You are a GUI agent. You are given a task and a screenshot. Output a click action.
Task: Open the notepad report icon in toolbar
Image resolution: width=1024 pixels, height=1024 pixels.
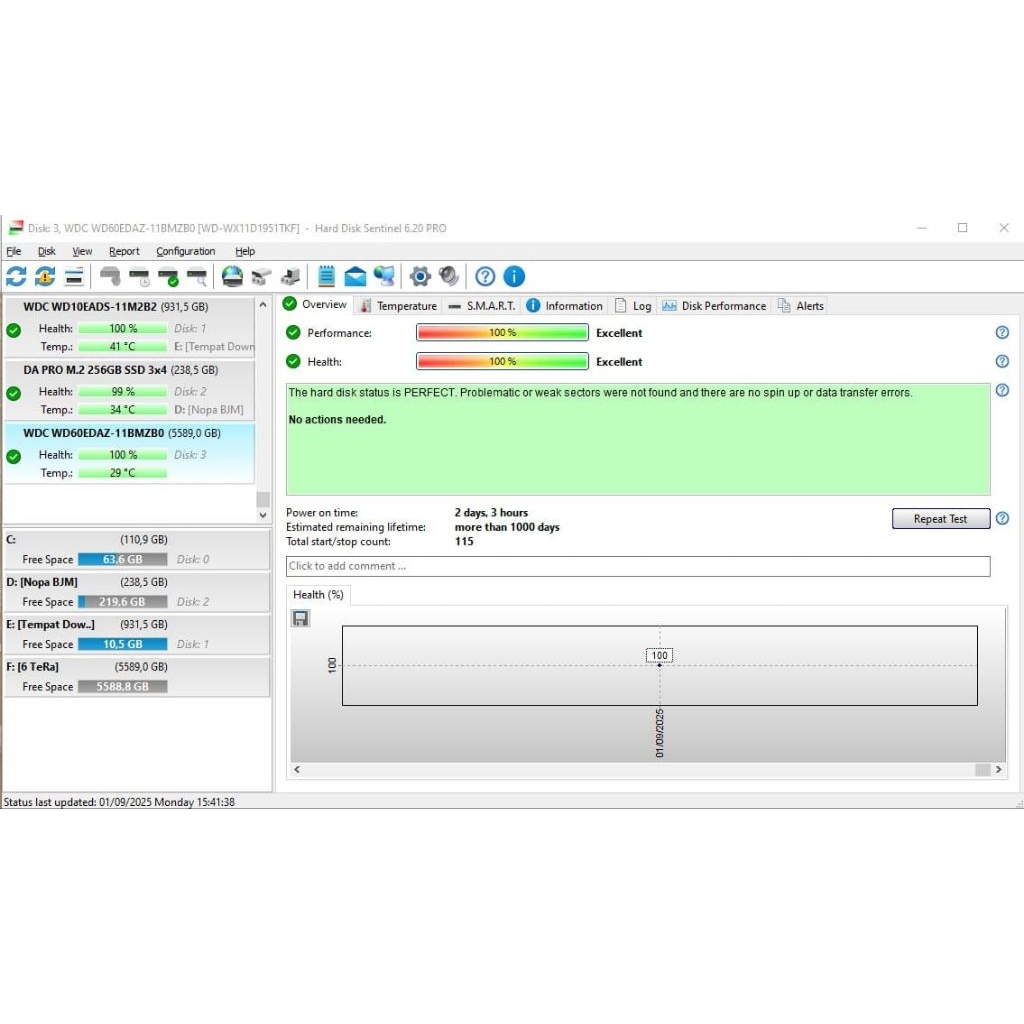[326, 277]
